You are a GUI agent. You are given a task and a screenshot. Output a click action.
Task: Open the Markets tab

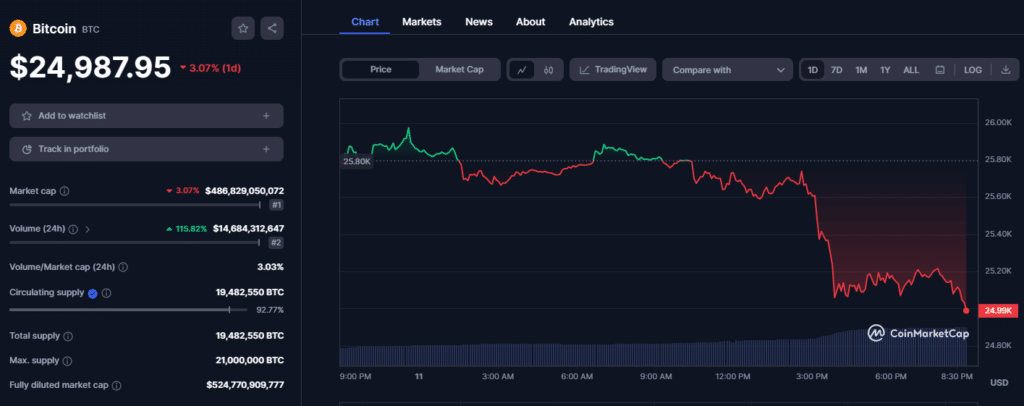coord(422,22)
